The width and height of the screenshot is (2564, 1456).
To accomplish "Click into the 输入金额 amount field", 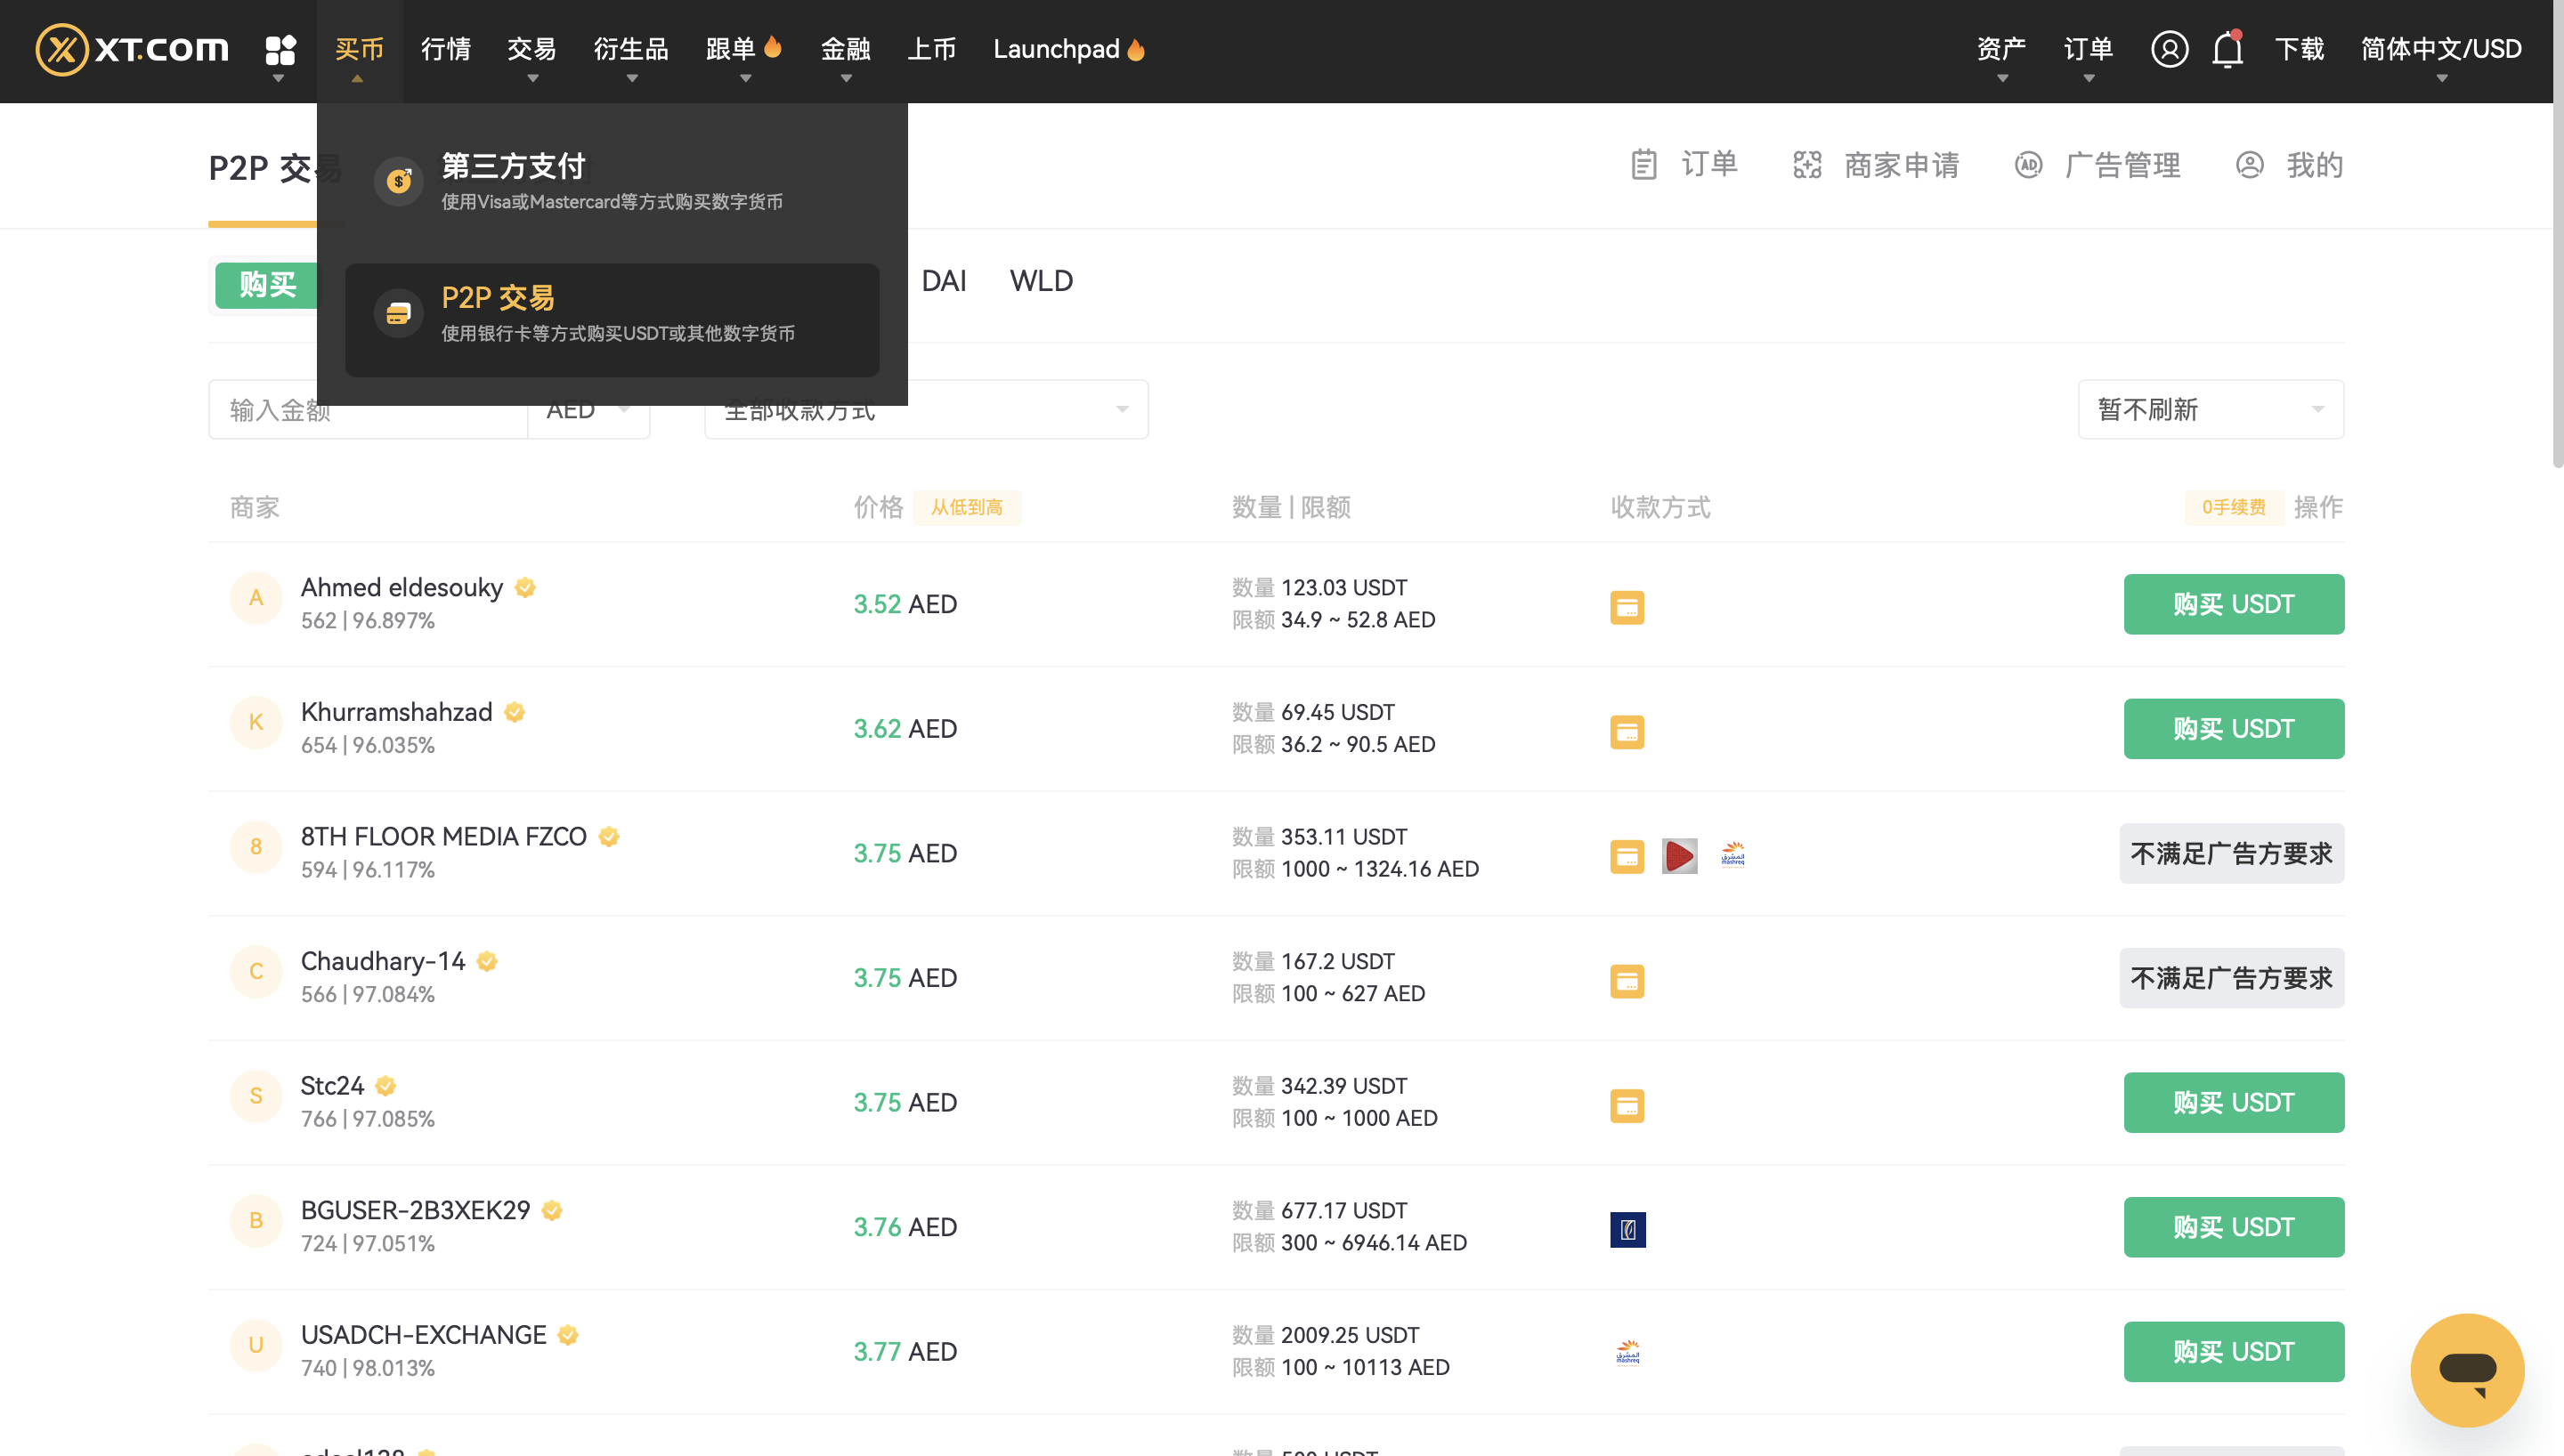I will coord(368,410).
